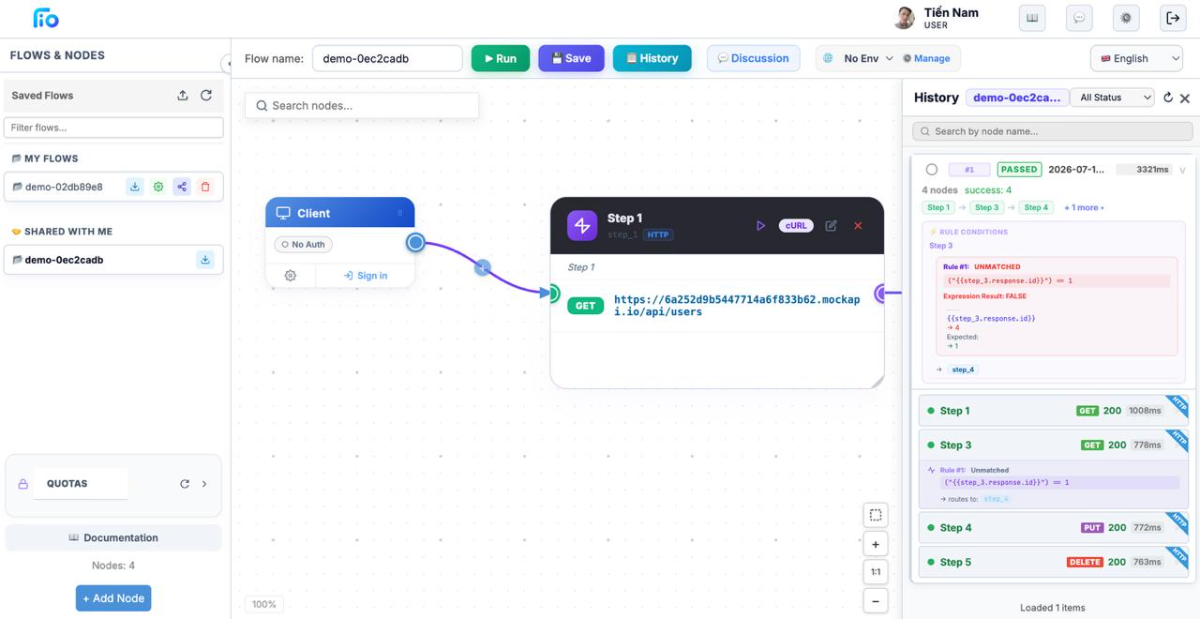Click the Client node blue output connector
The width and height of the screenshot is (1200, 619).
tap(416, 242)
